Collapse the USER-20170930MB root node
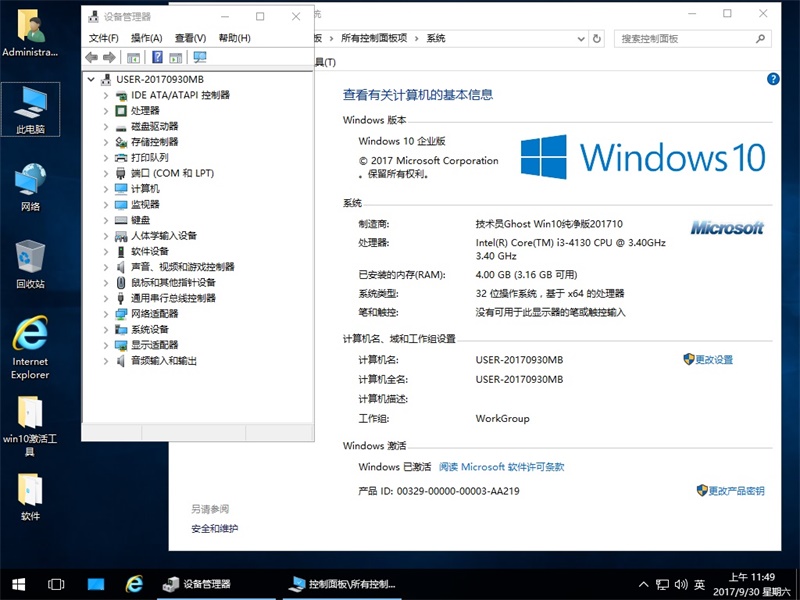 pos(91,79)
